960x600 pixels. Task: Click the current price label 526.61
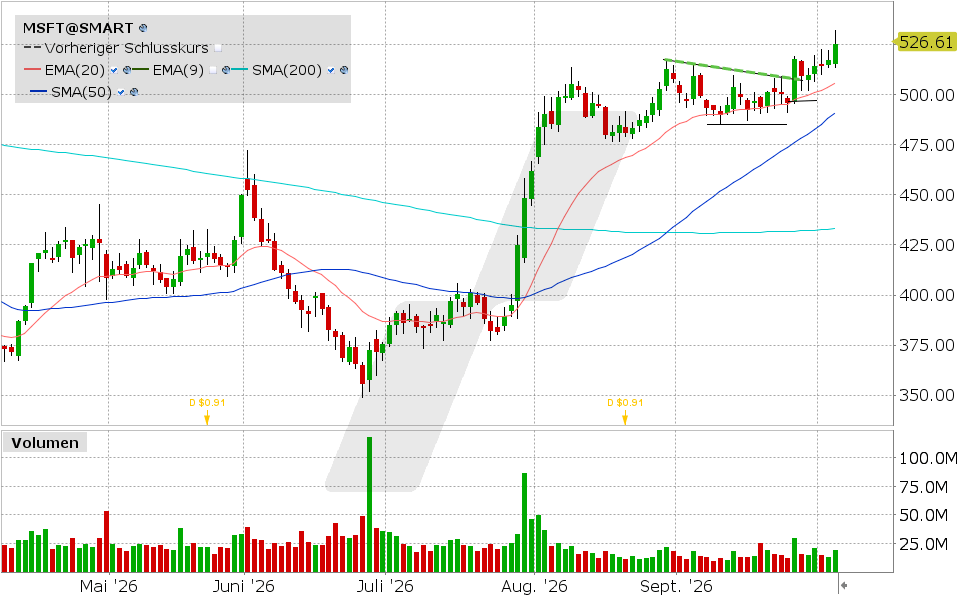pyautogui.click(x=925, y=42)
